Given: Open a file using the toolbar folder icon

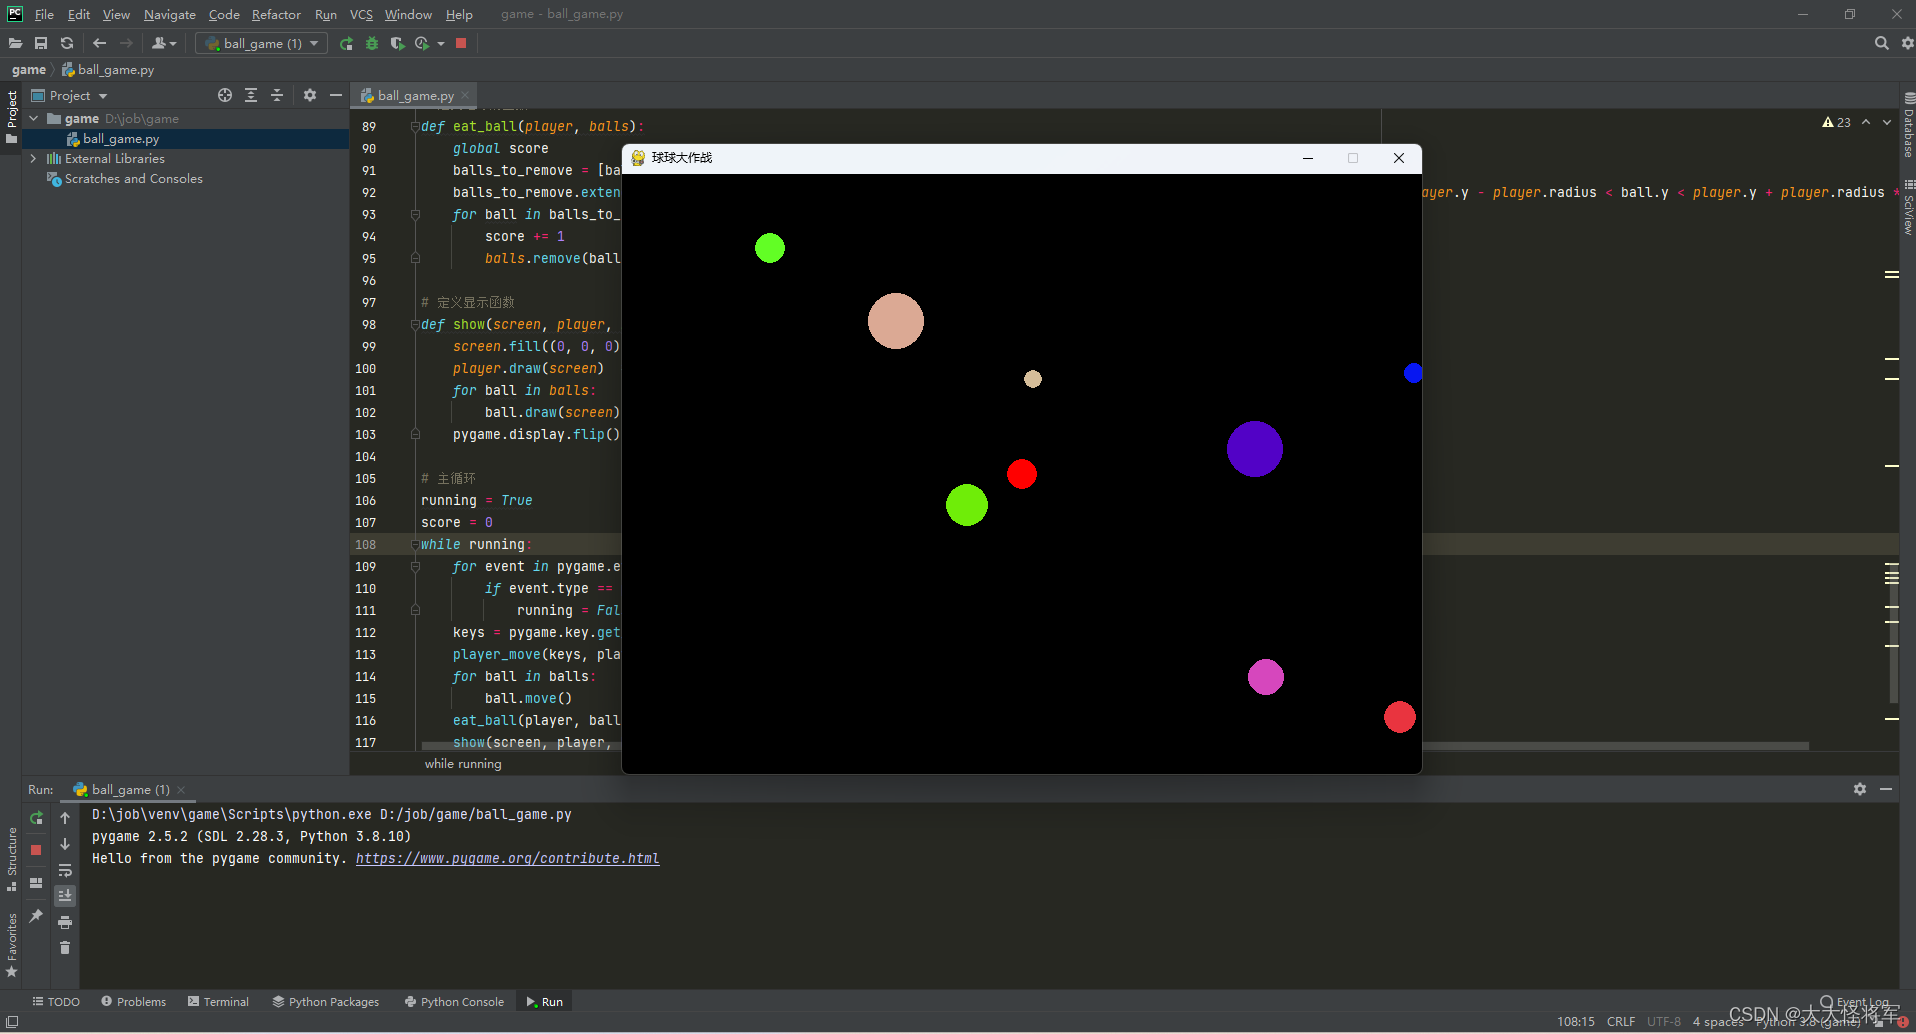Looking at the screenshot, I should (15, 43).
